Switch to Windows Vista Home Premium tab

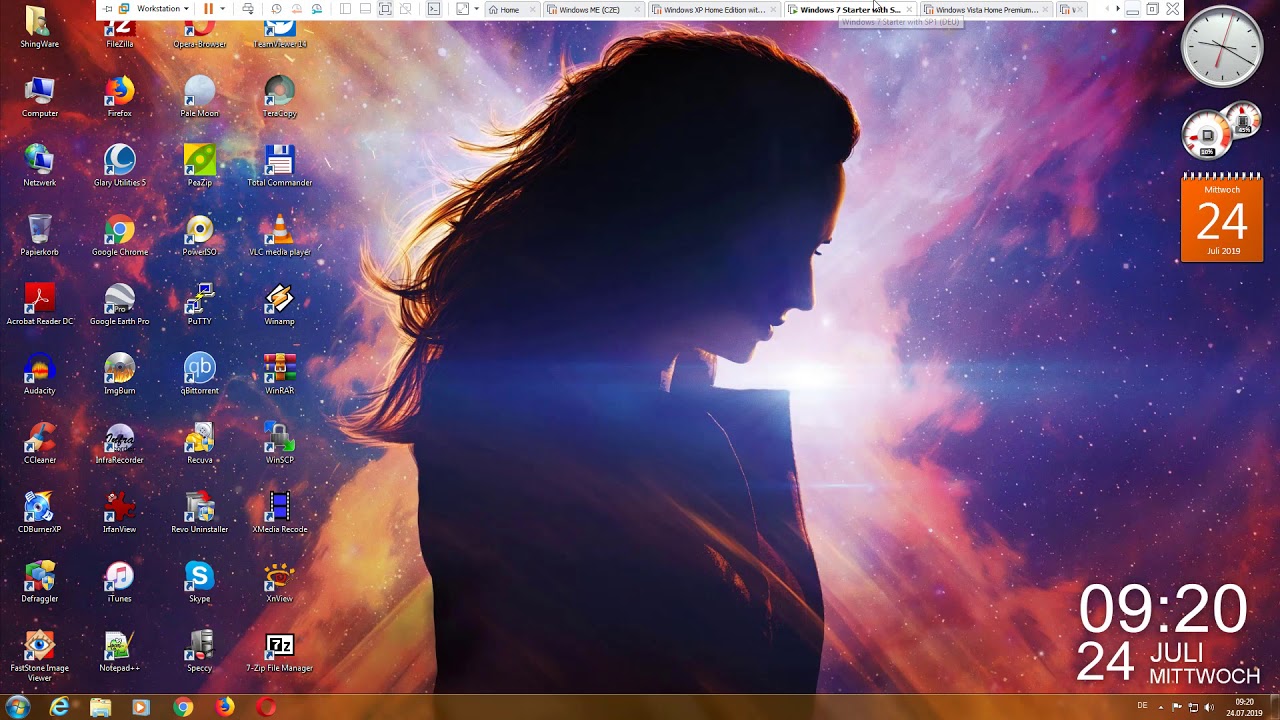(x=986, y=10)
